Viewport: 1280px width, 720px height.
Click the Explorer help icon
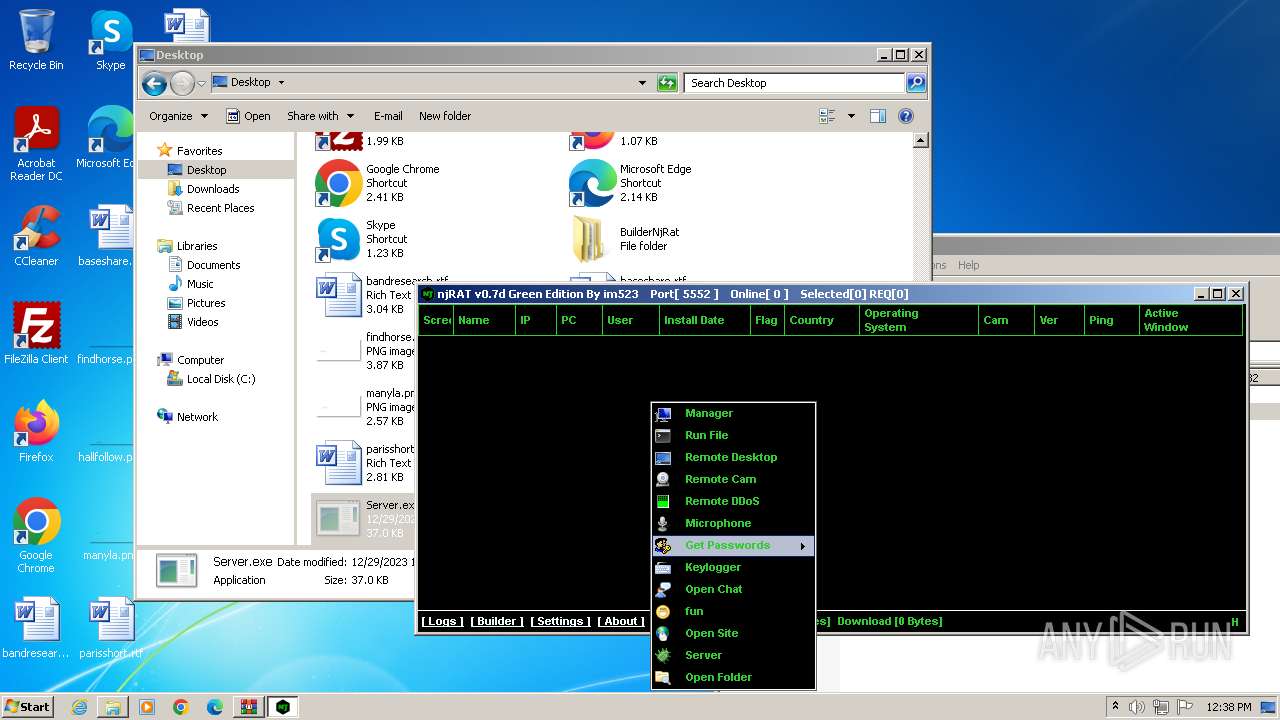pos(906,116)
